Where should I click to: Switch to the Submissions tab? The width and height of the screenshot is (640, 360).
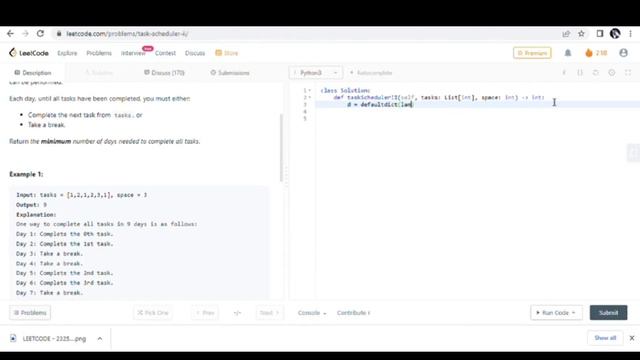[x=230, y=73]
